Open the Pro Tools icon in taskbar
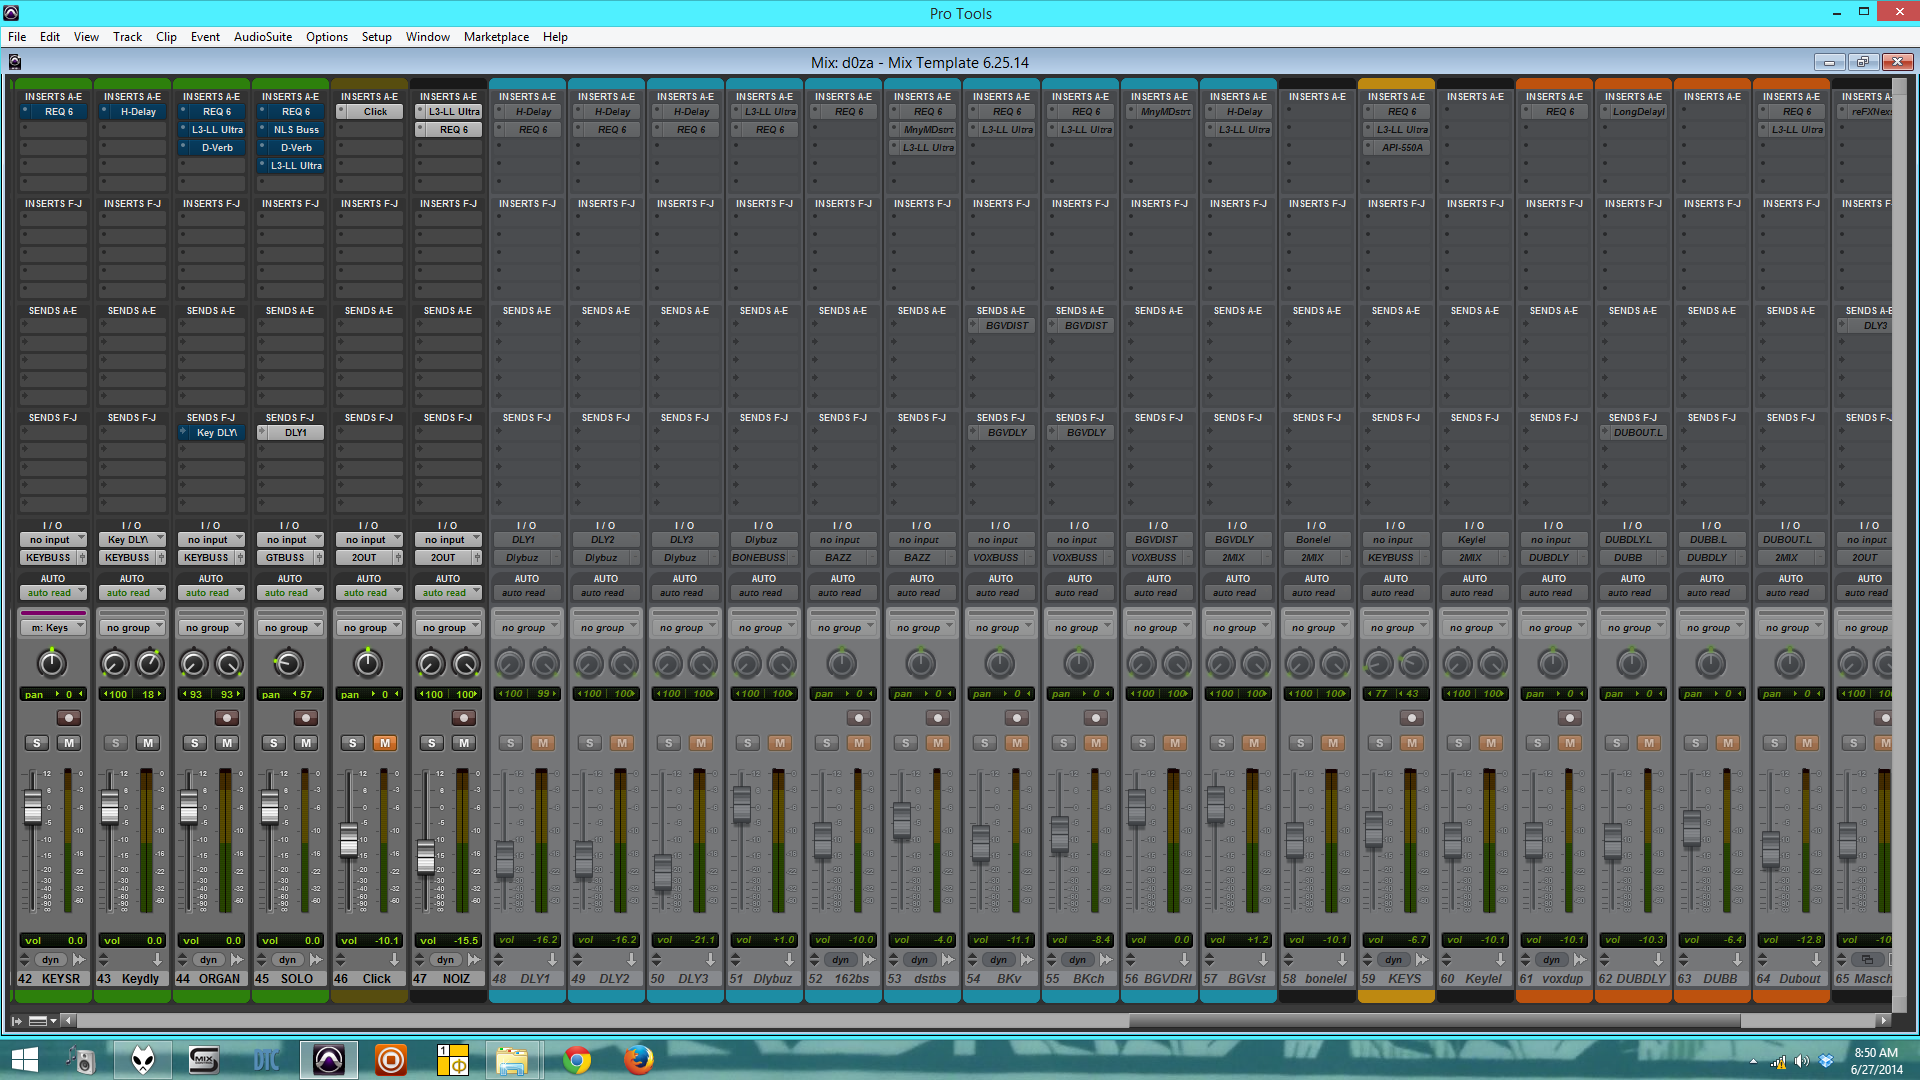 coord(329,1059)
